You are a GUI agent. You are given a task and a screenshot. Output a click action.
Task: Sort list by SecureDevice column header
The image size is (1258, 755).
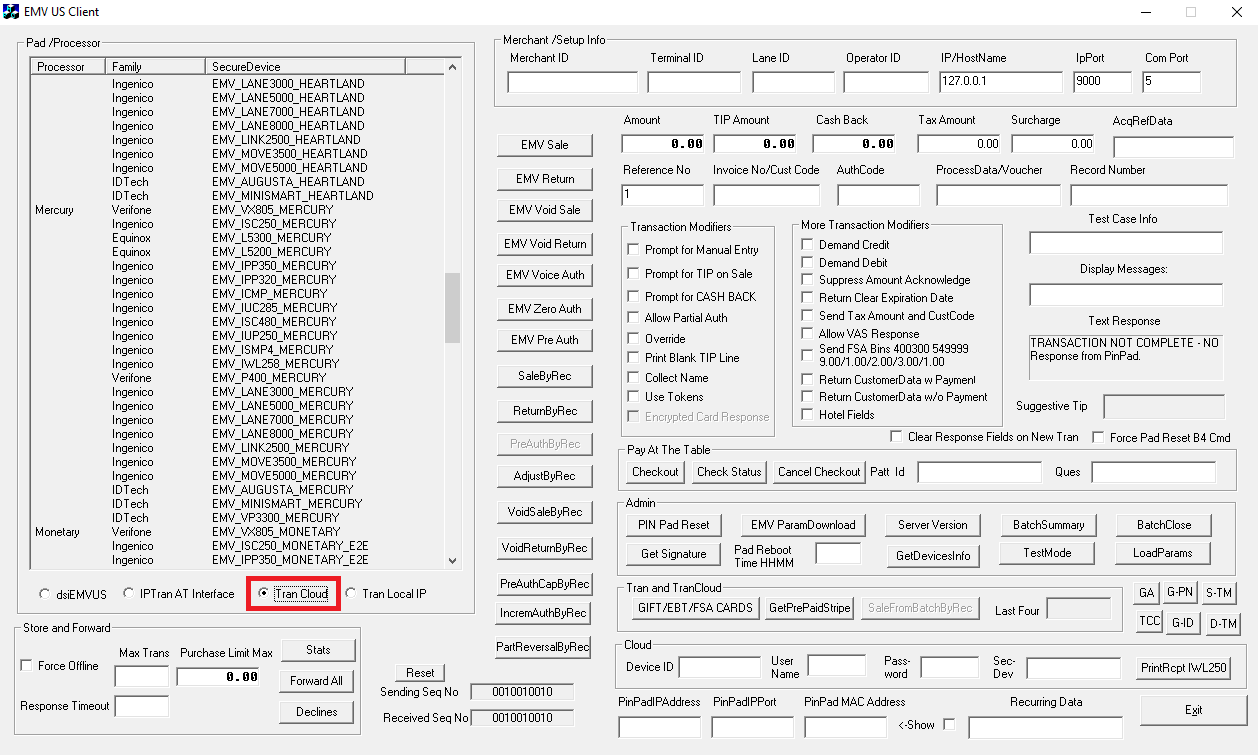[x=305, y=67]
